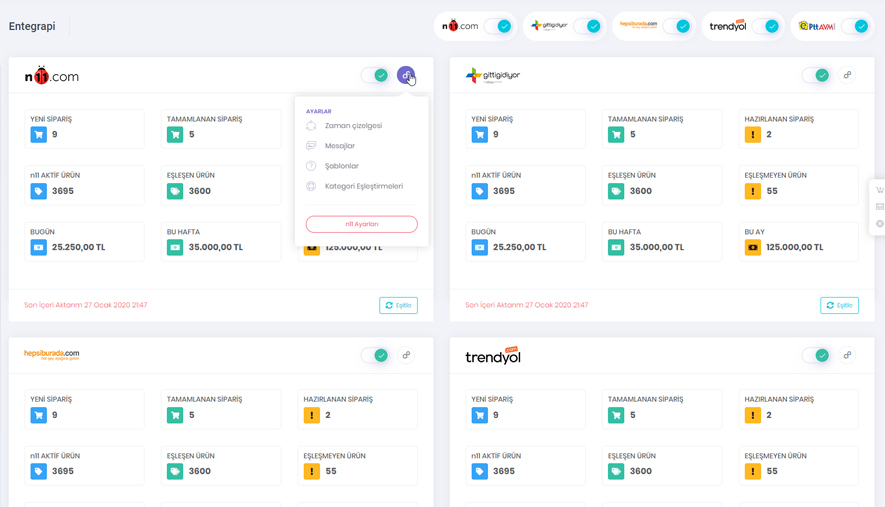Click the Eşleşen Ürün tag icon in n11 card
Screen dimensions: 885x507
click(175, 191)
